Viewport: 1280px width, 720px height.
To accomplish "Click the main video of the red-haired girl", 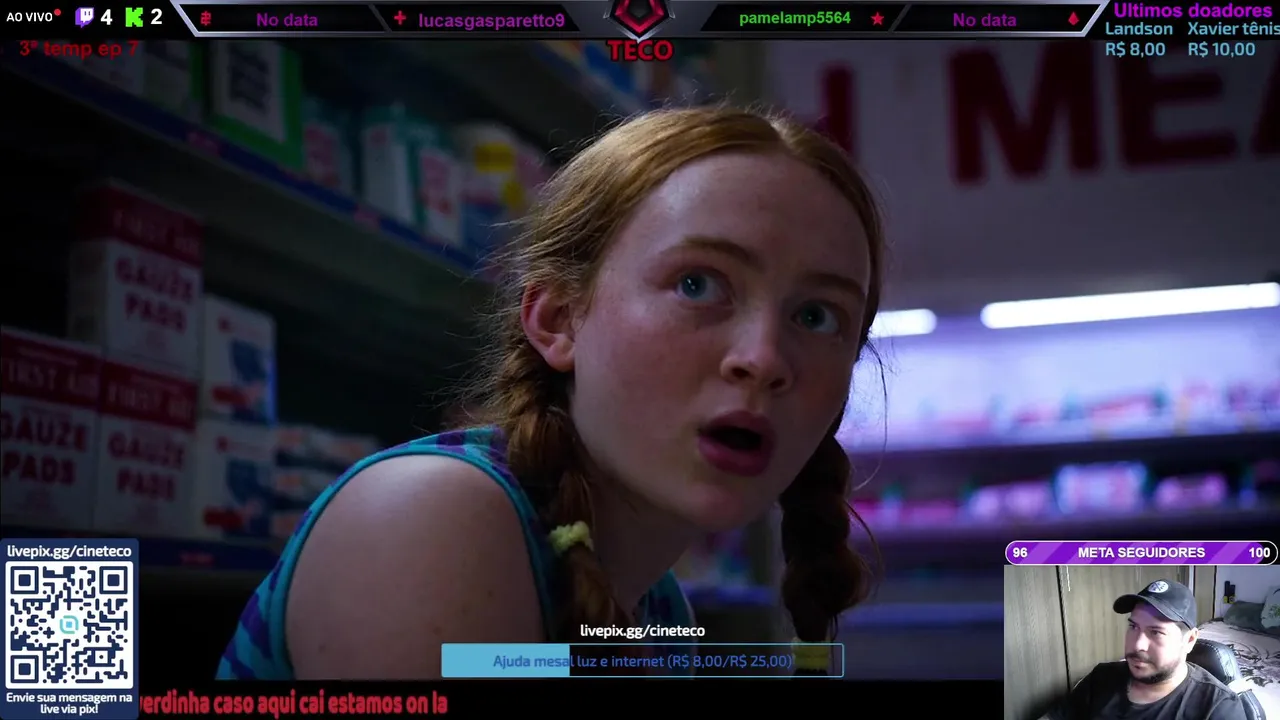I will [640, 360].
